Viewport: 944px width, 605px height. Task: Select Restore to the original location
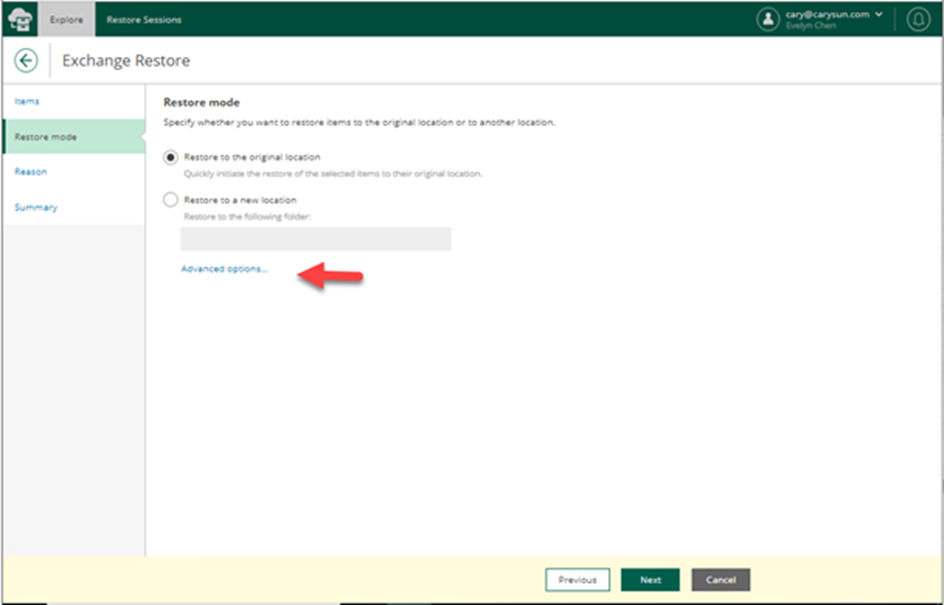(x=171, y=157)
